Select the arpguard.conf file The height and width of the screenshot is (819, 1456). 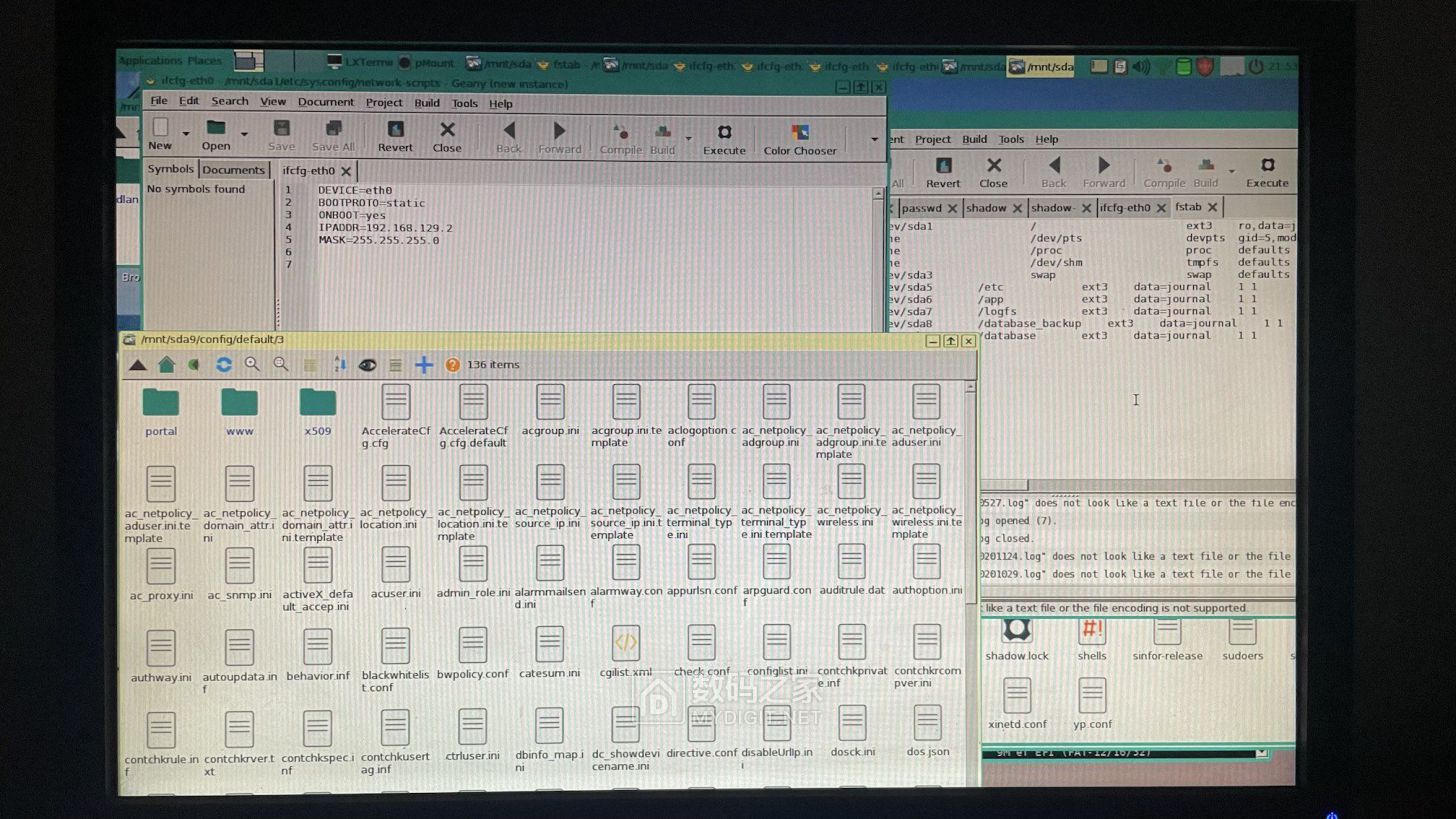[777, 577]
